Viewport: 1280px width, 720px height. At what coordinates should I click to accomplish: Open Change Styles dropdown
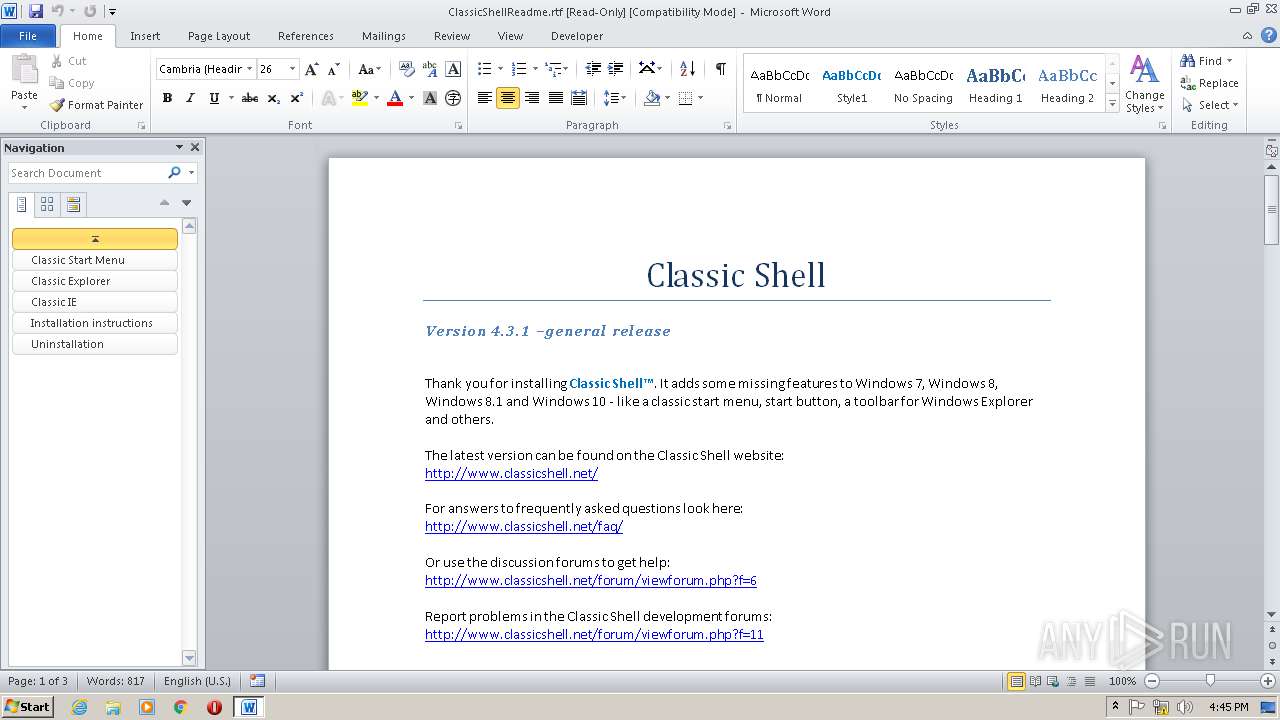click(x=1144, y=84)
